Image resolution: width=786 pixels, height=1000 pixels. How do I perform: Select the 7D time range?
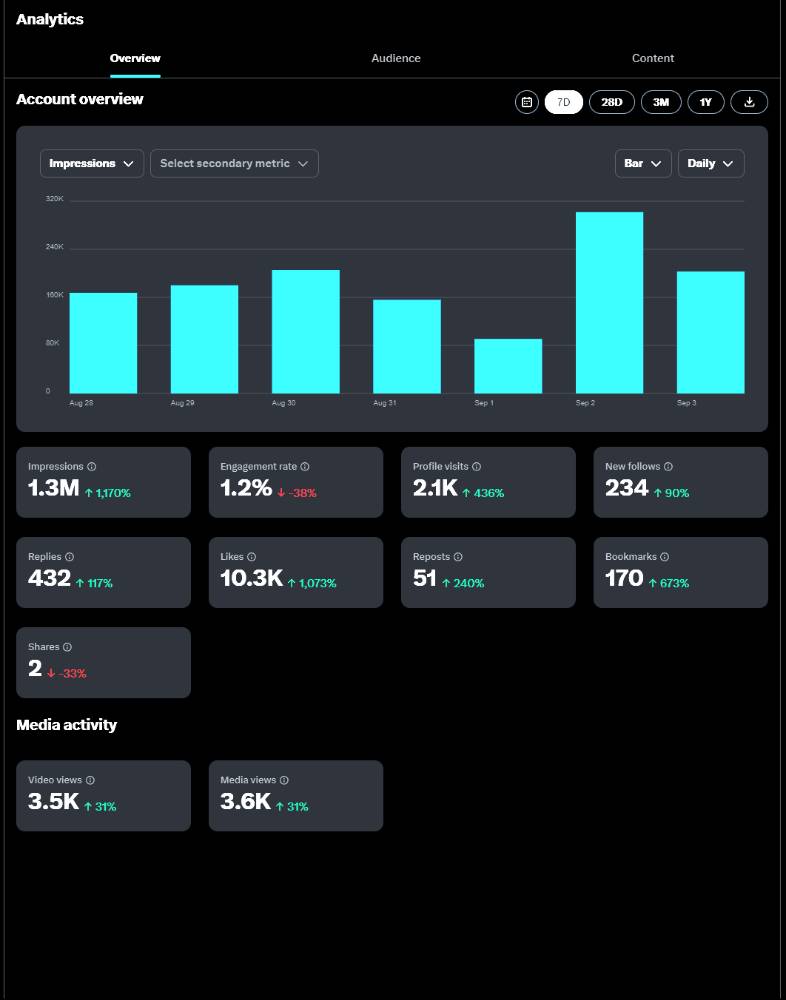tap(563, 102)
